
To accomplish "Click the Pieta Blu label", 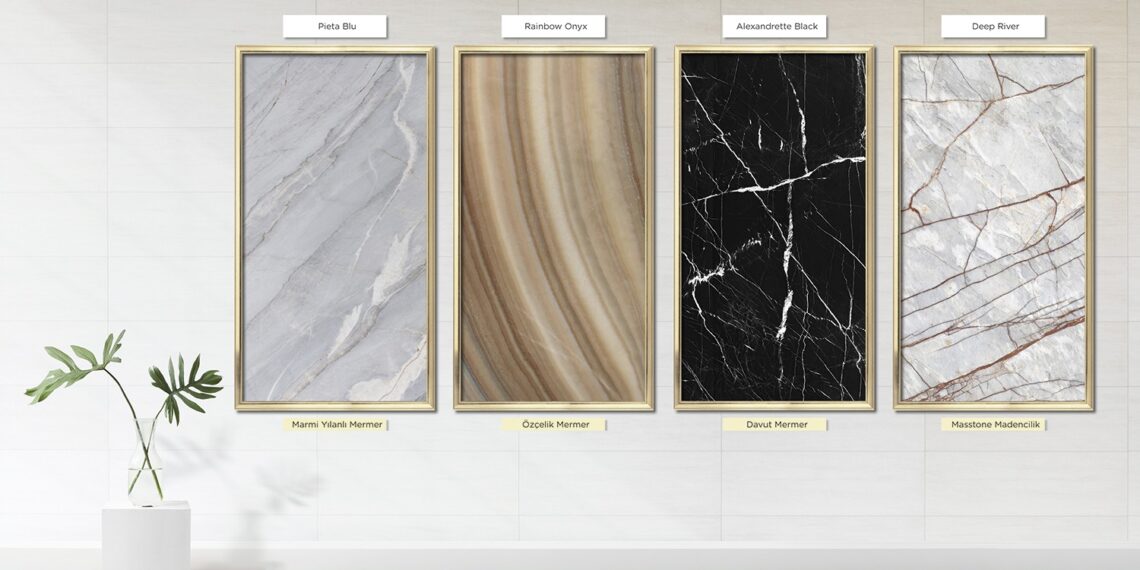I will (335, 26).
